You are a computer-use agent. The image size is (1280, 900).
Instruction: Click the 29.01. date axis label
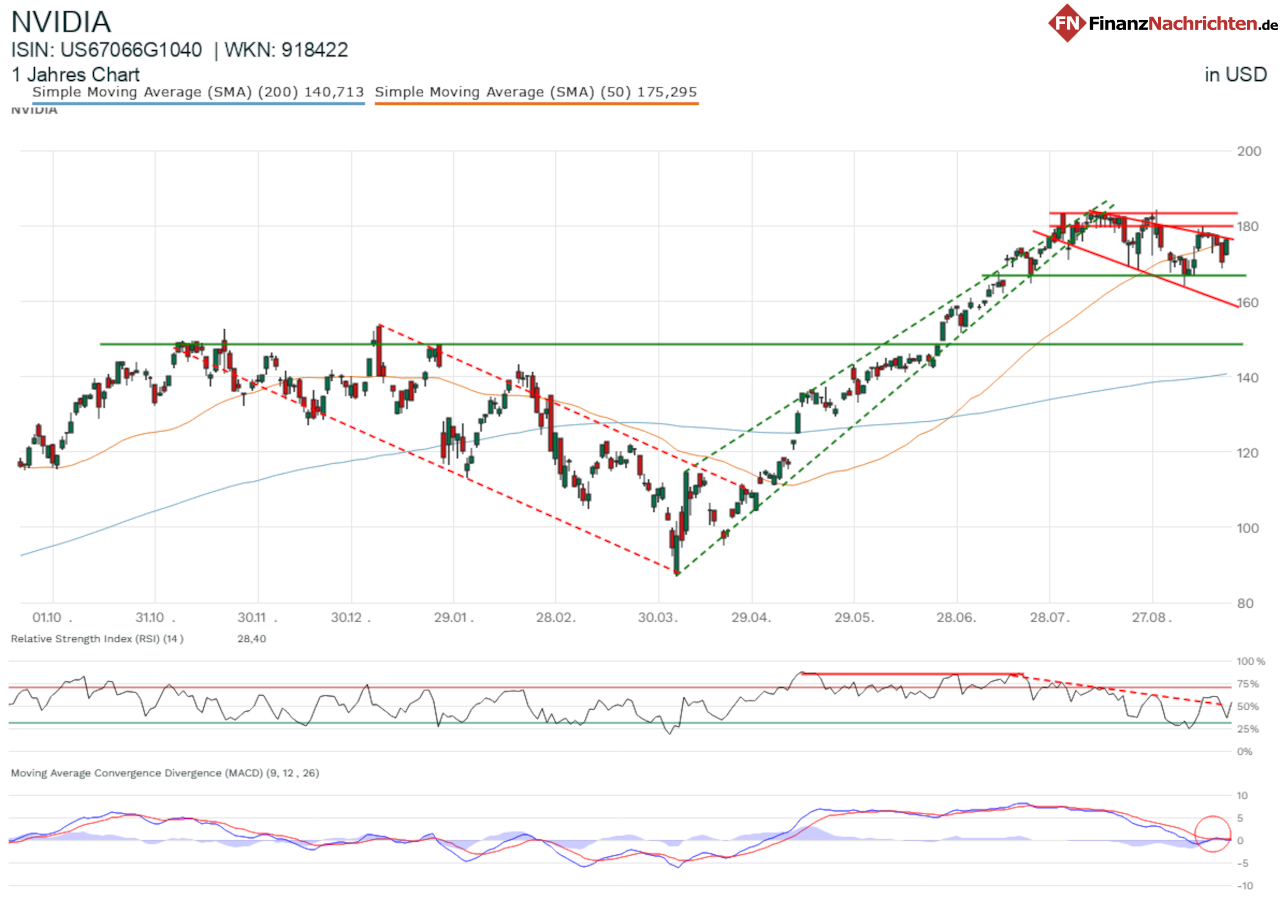(452, 617)
